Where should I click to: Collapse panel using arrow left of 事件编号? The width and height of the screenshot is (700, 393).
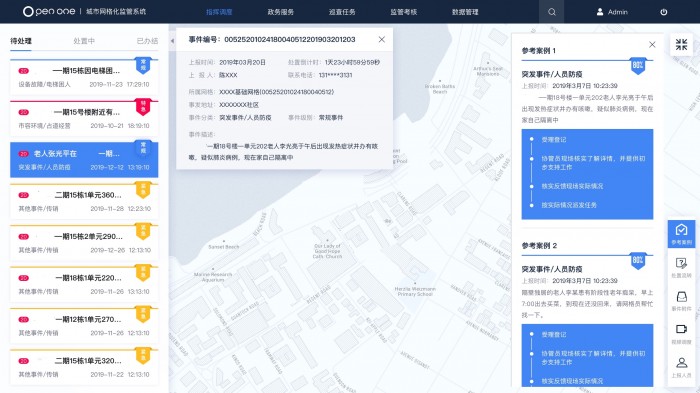pyautogui.click(x=172, y=41)
